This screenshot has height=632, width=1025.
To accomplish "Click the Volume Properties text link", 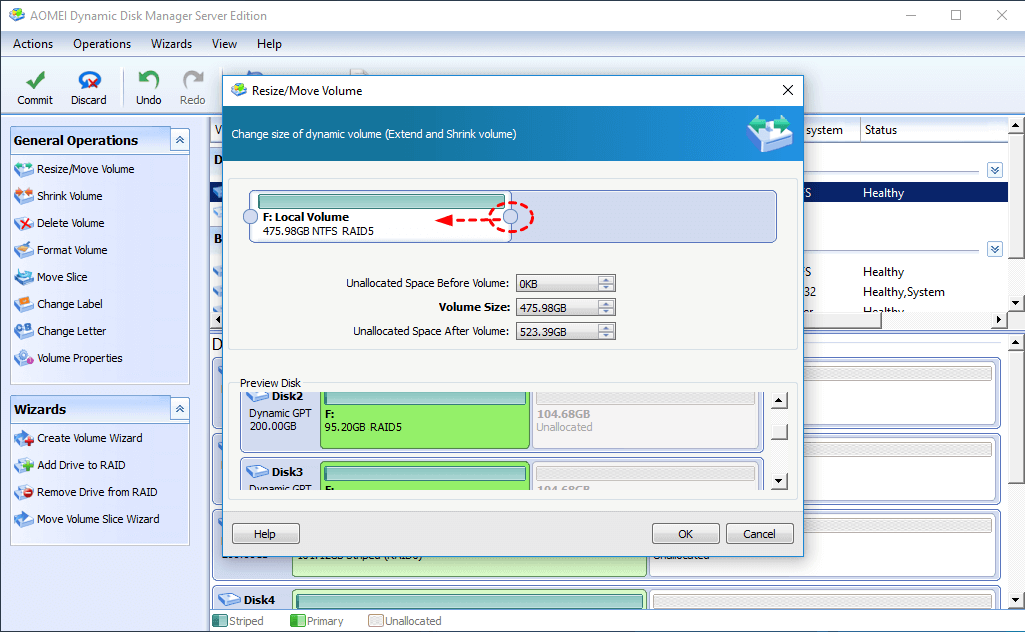I will pos(80,358).
